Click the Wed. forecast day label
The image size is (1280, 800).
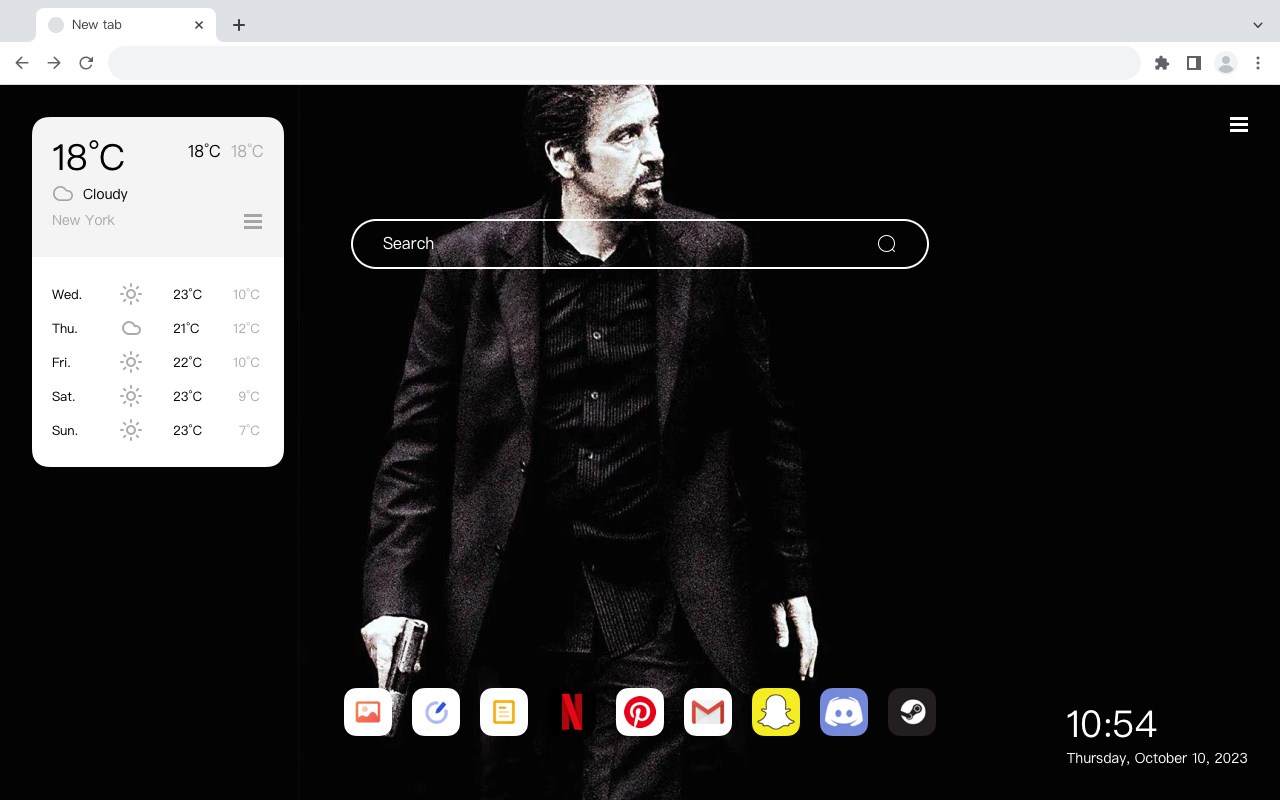coord(67,294)
